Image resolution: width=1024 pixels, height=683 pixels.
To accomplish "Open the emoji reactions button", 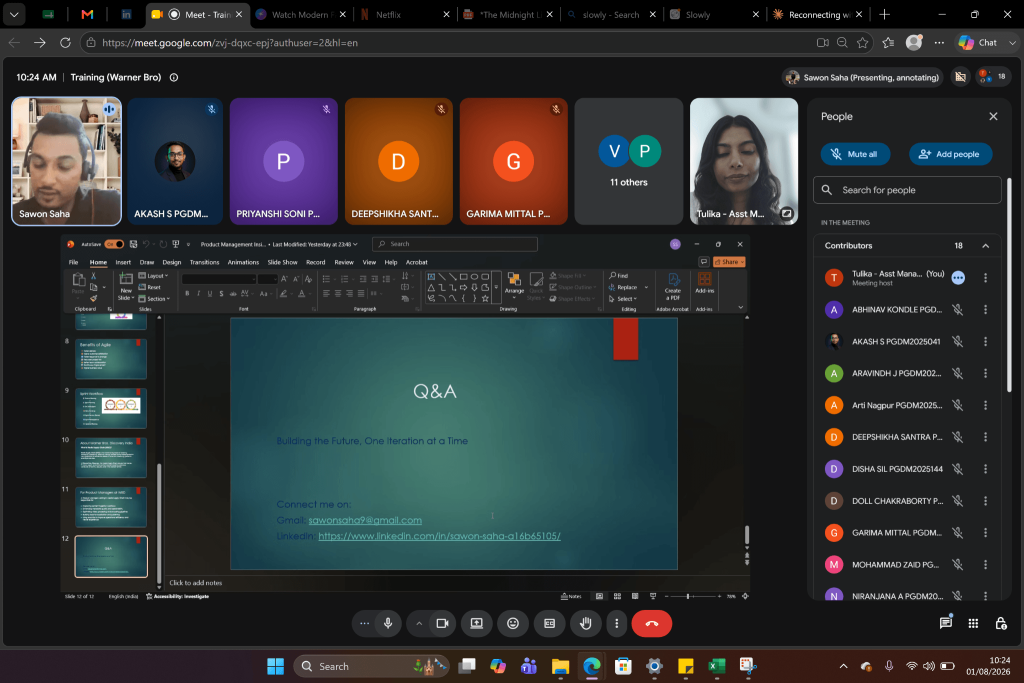I will [513, 624].
